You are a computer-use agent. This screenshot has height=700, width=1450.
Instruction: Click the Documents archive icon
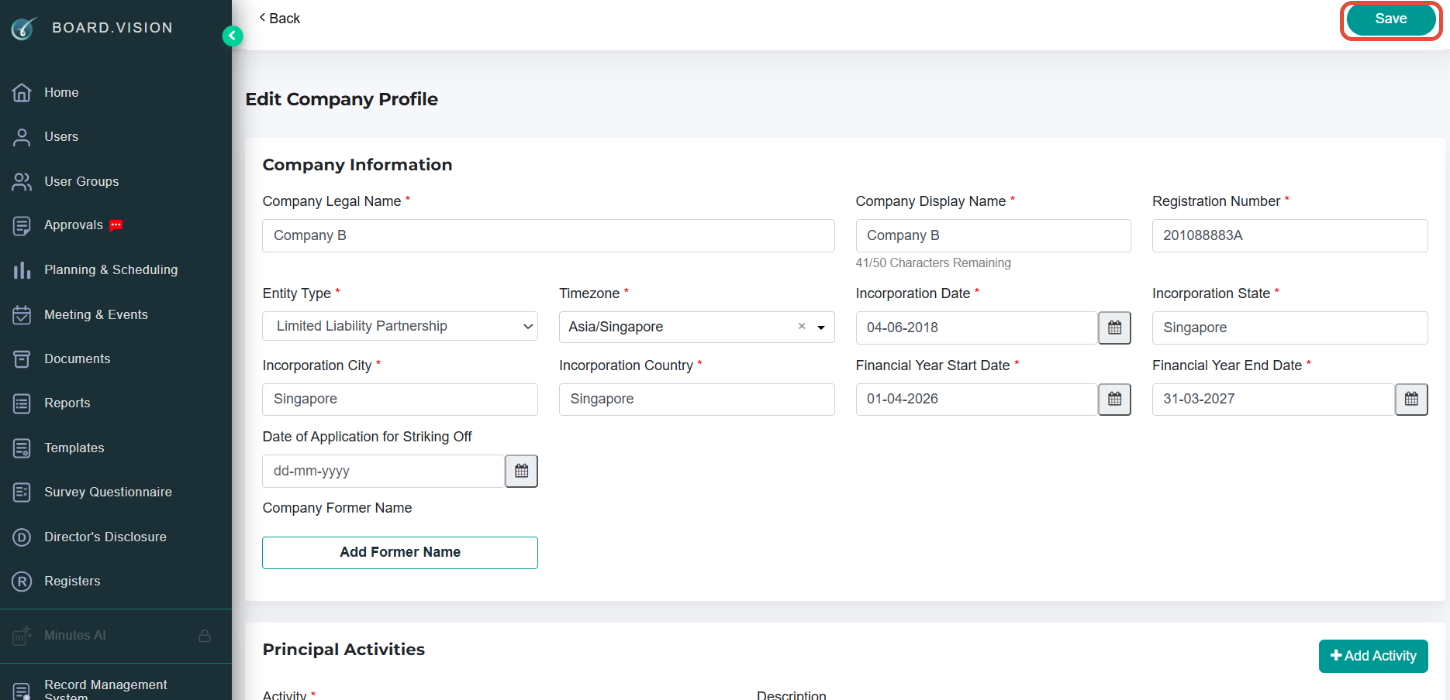tap(21, 359)
